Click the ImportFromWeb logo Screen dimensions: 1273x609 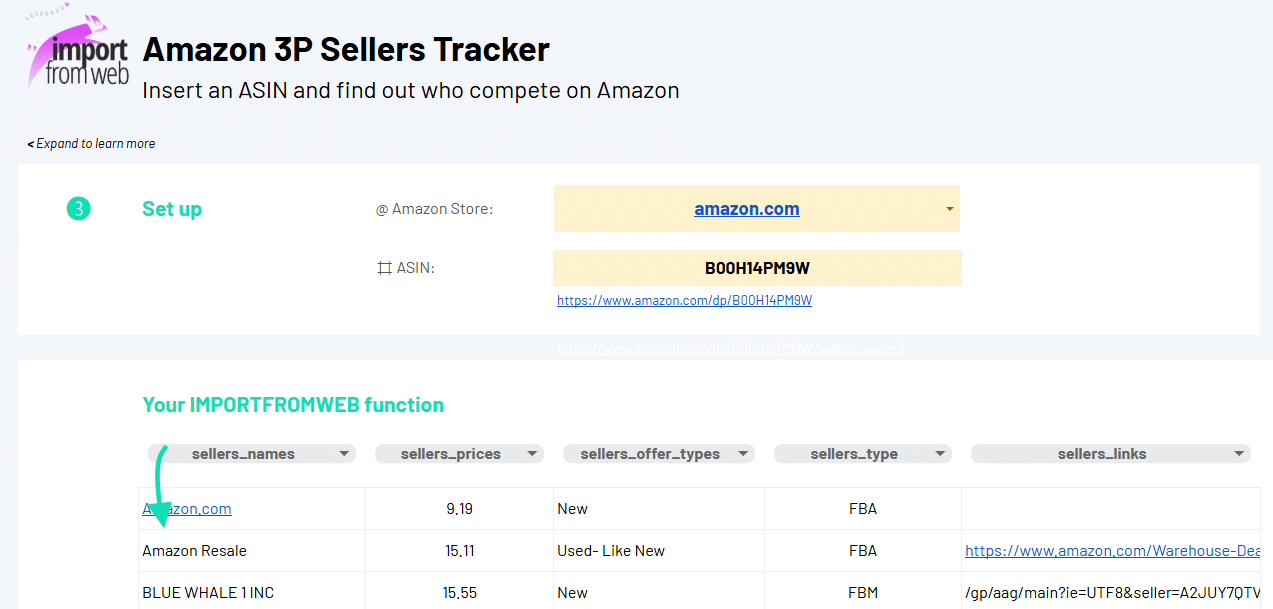point(78,50)
